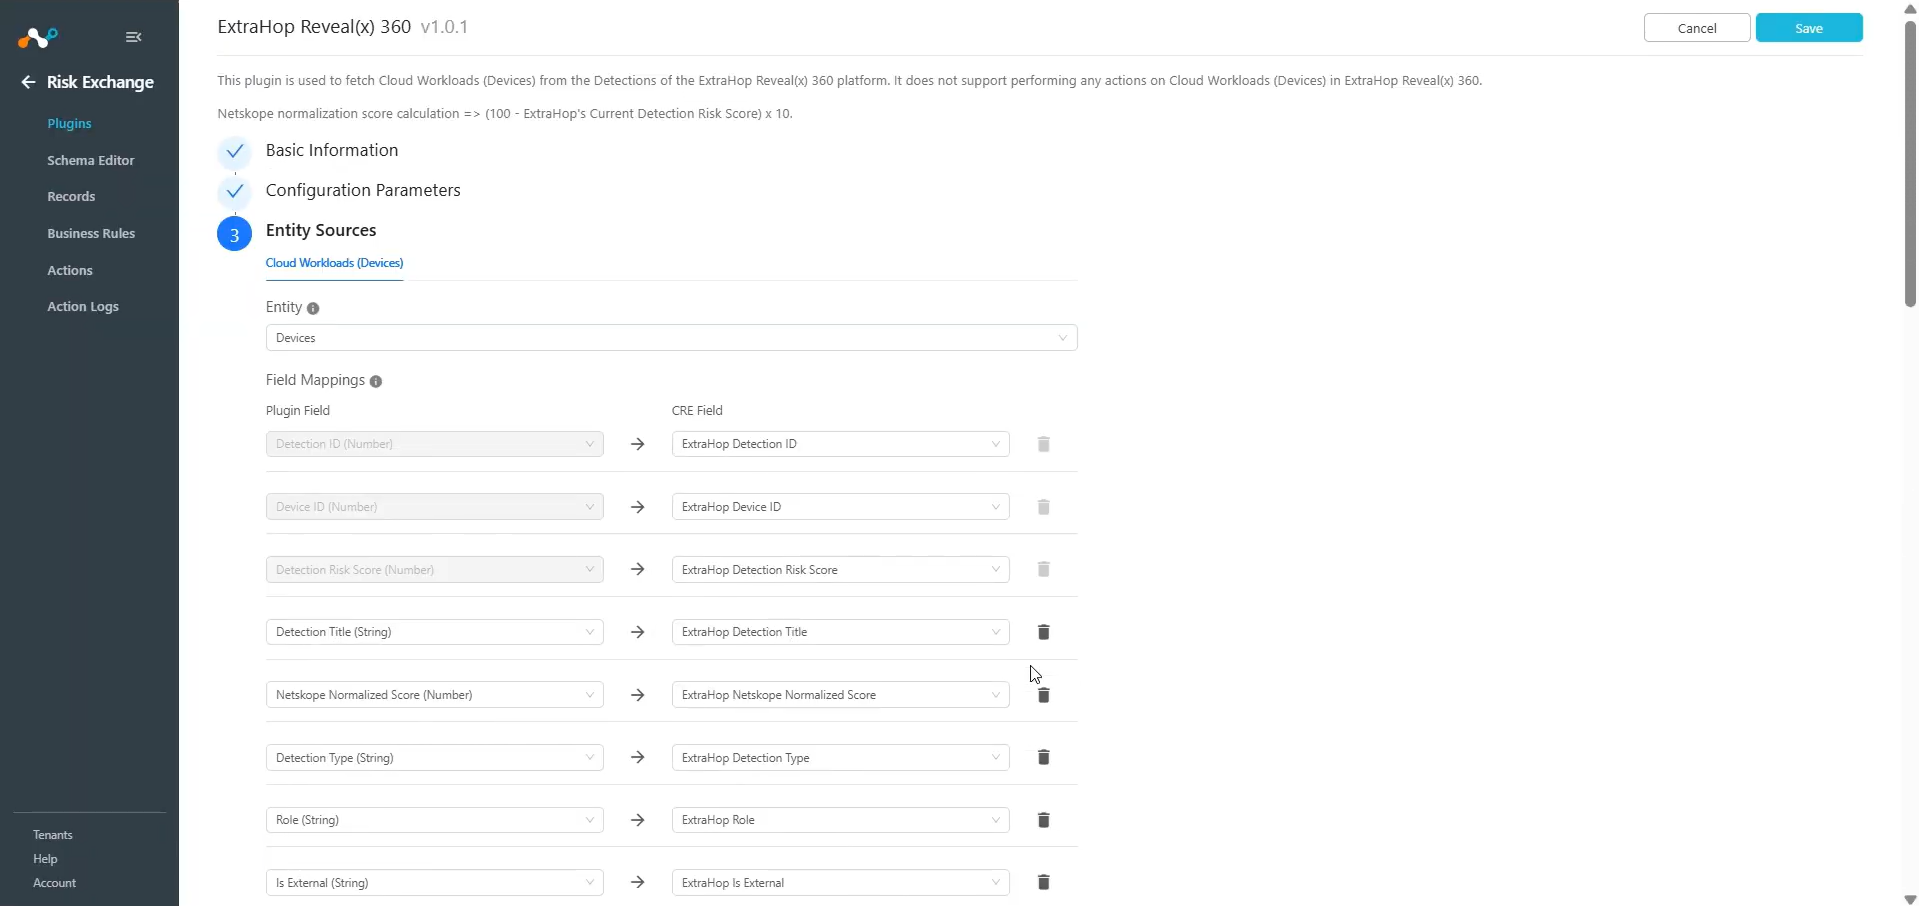Click the scrollbar up arrow

point(1910,8)
